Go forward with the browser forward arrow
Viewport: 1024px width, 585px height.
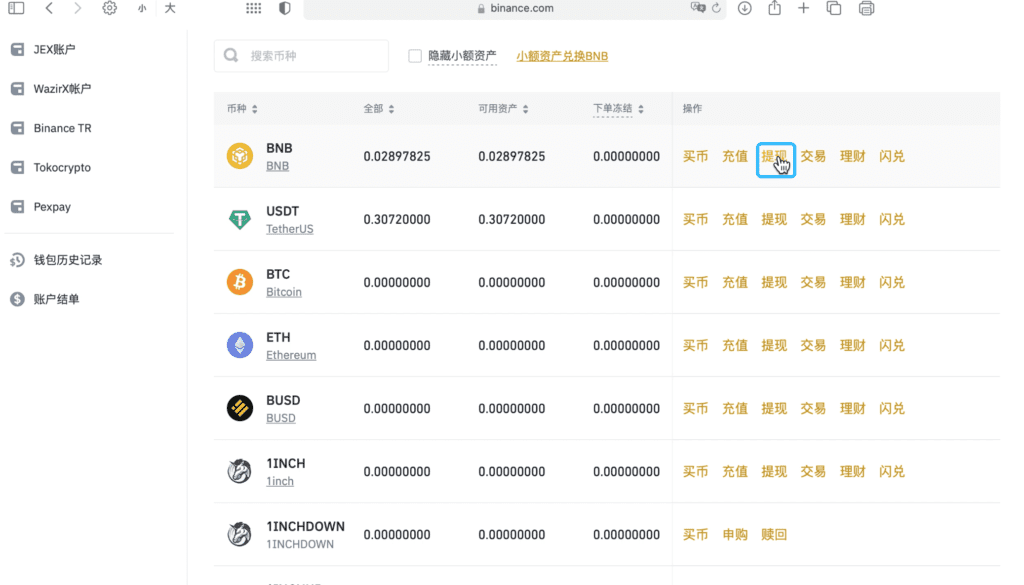(x=78, y=8)
